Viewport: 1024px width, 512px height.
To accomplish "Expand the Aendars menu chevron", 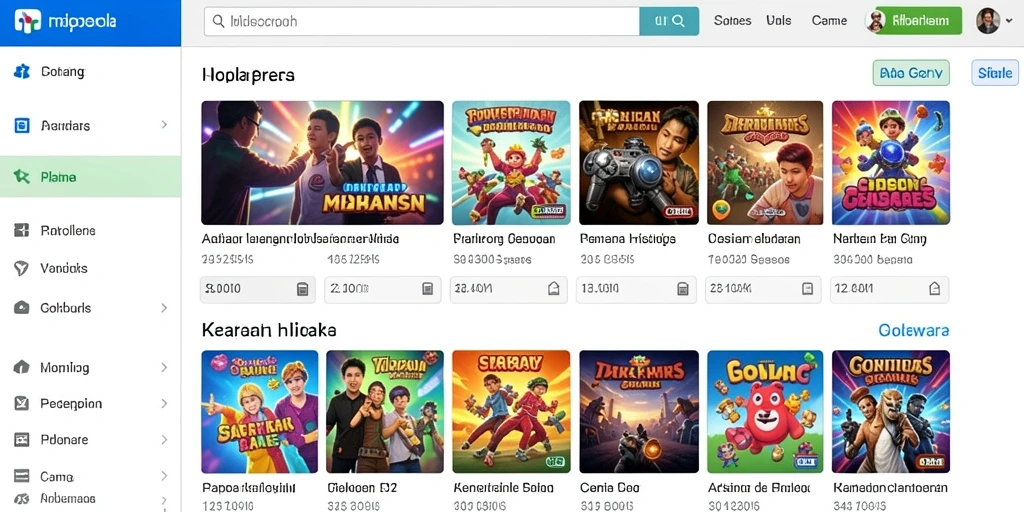I will [164, 125].
